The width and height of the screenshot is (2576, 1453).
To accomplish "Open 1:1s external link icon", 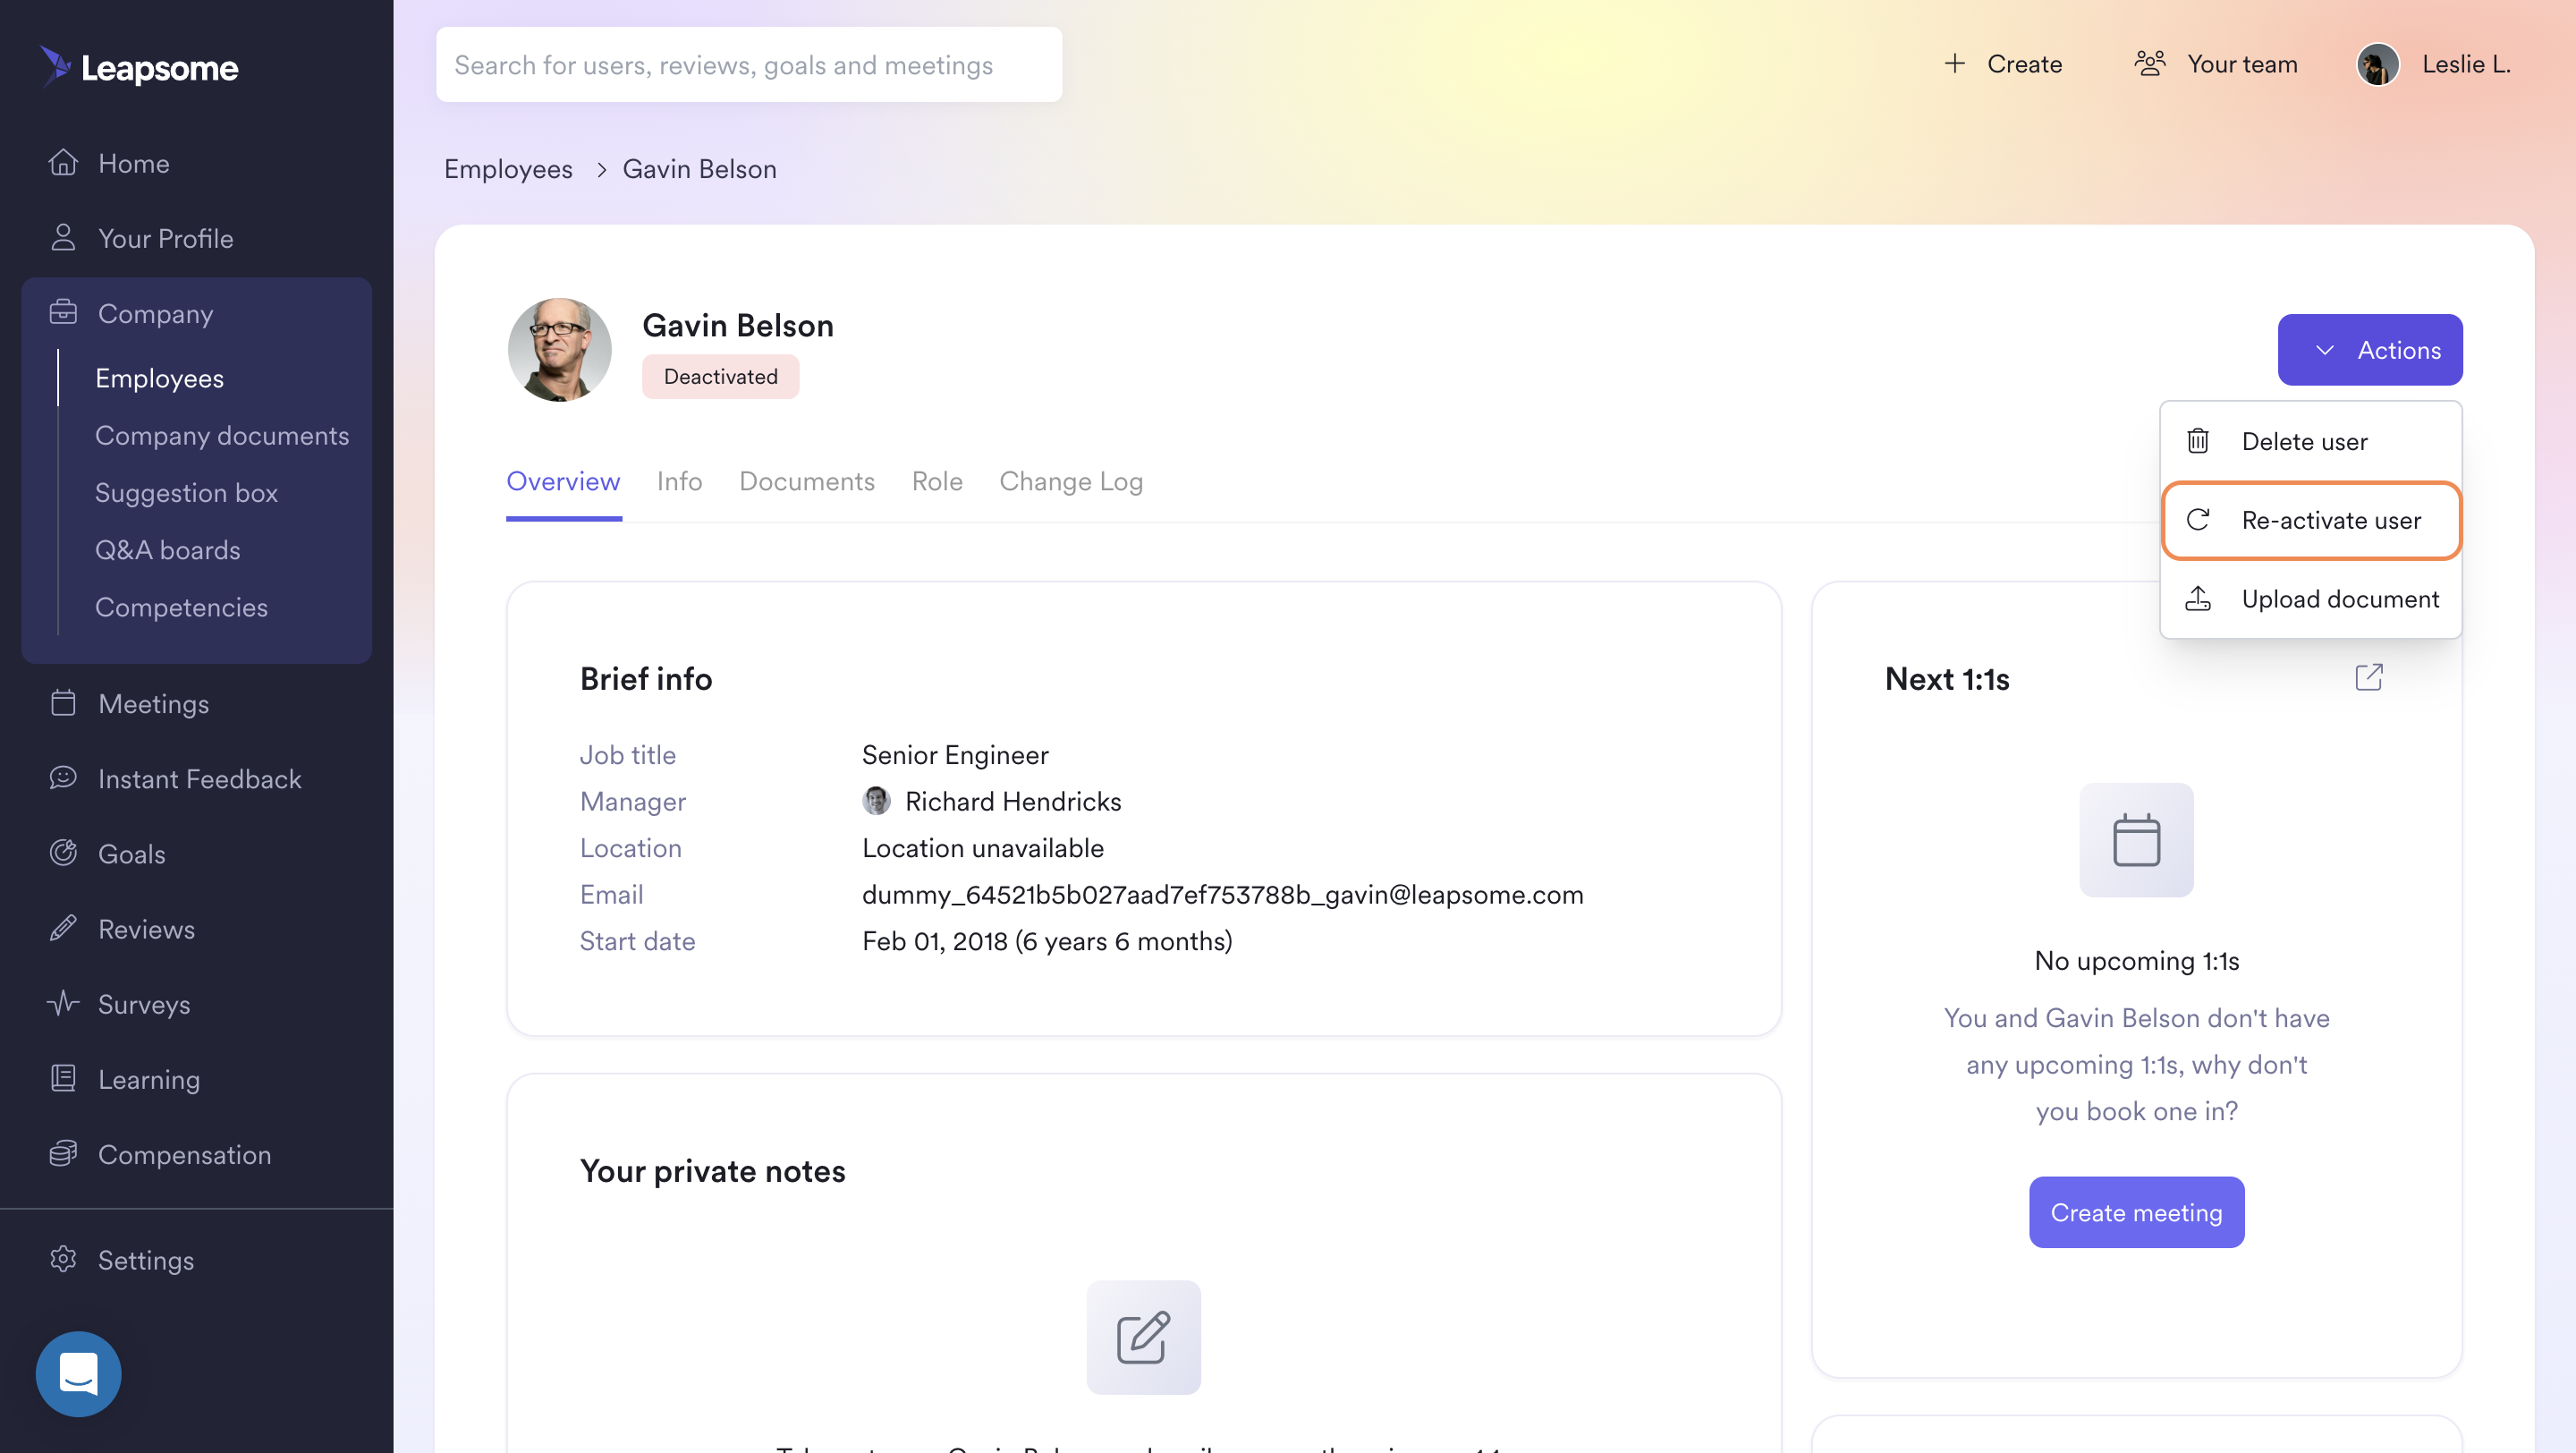I will [x=2368, y=677].
